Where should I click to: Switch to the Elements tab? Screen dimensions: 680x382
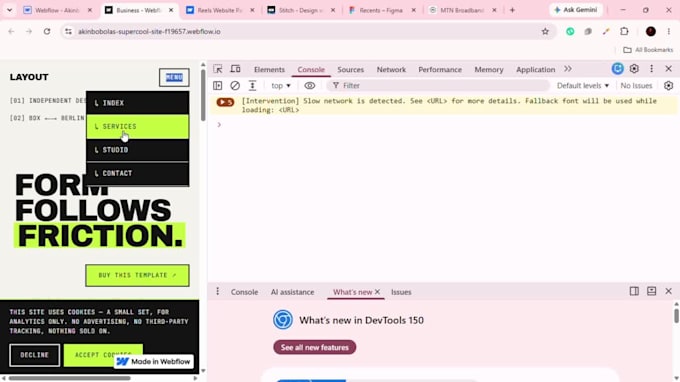coord(269,69)
